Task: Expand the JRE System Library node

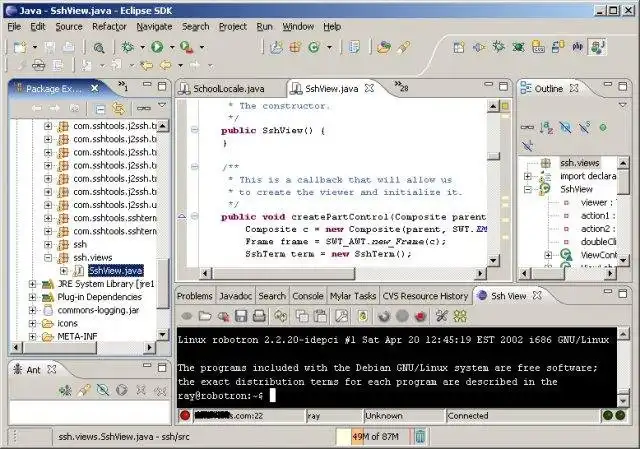Action: [x=34, y=284]
